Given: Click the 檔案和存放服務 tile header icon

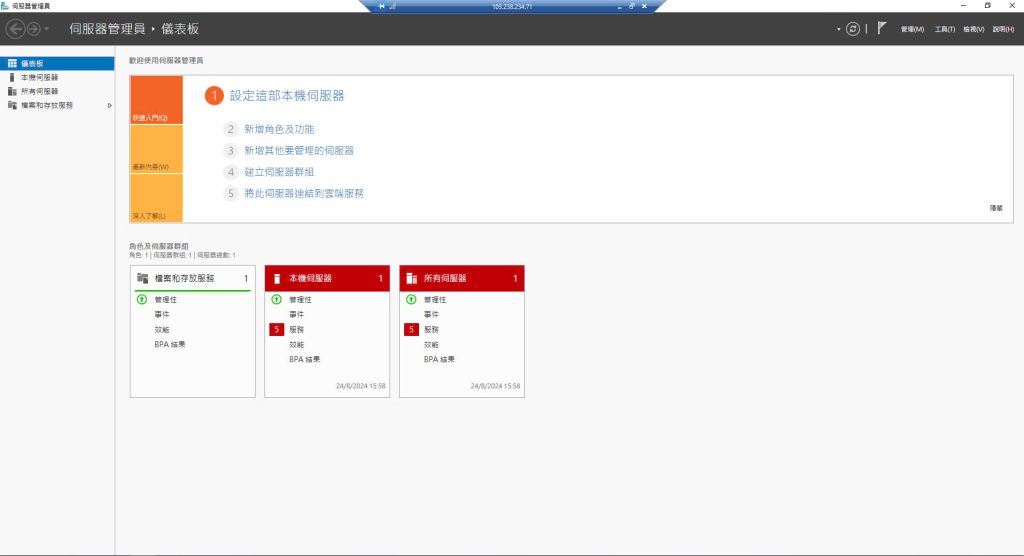Looking at the screenshot, I should coord(142,278).
